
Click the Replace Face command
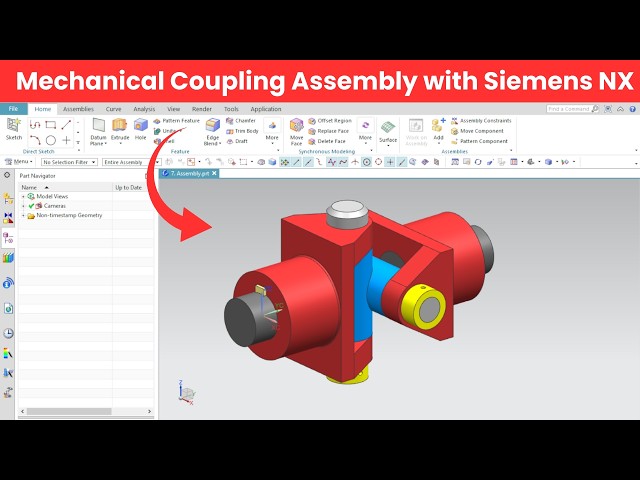(x=329, y=131)
